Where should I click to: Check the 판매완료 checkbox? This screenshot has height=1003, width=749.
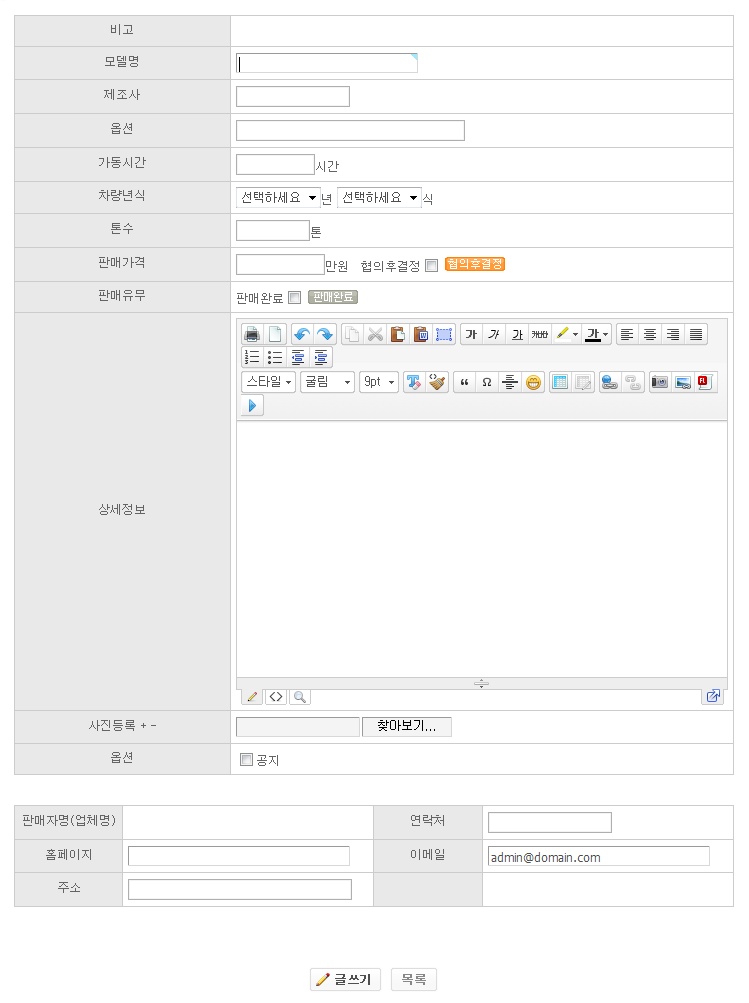click(294, 297)
